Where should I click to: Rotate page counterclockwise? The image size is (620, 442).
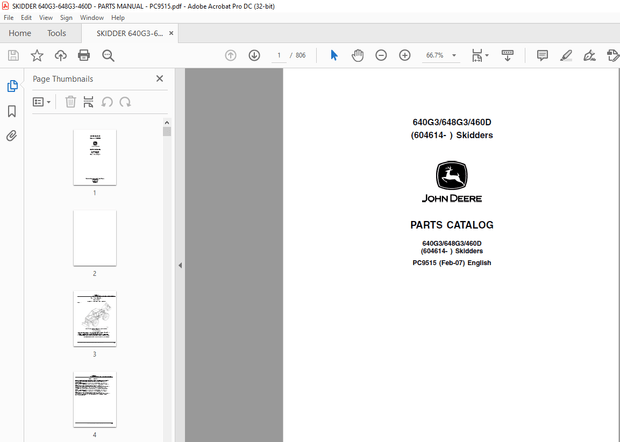[107, 102]
